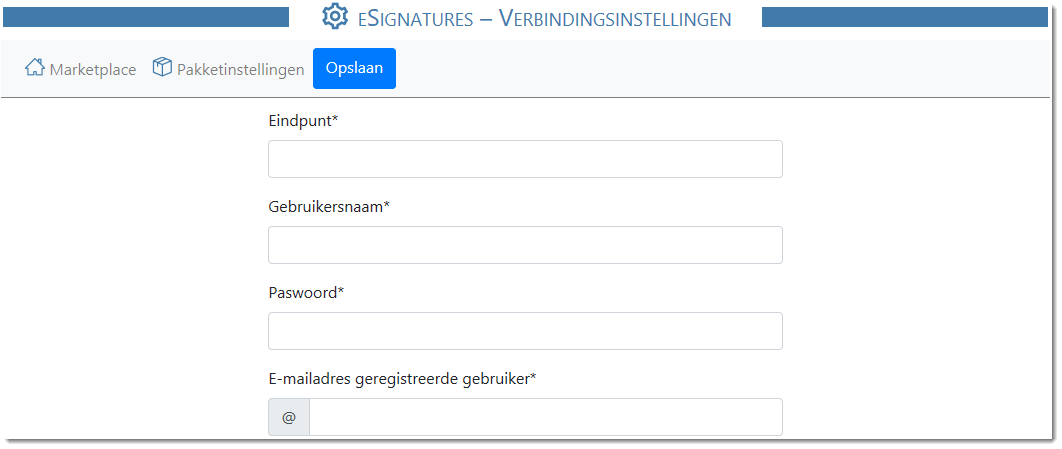The height and width of the screenshot is (449, 1062).
Task: Click inside the Paswoord field
Action: tap(526, 331)
